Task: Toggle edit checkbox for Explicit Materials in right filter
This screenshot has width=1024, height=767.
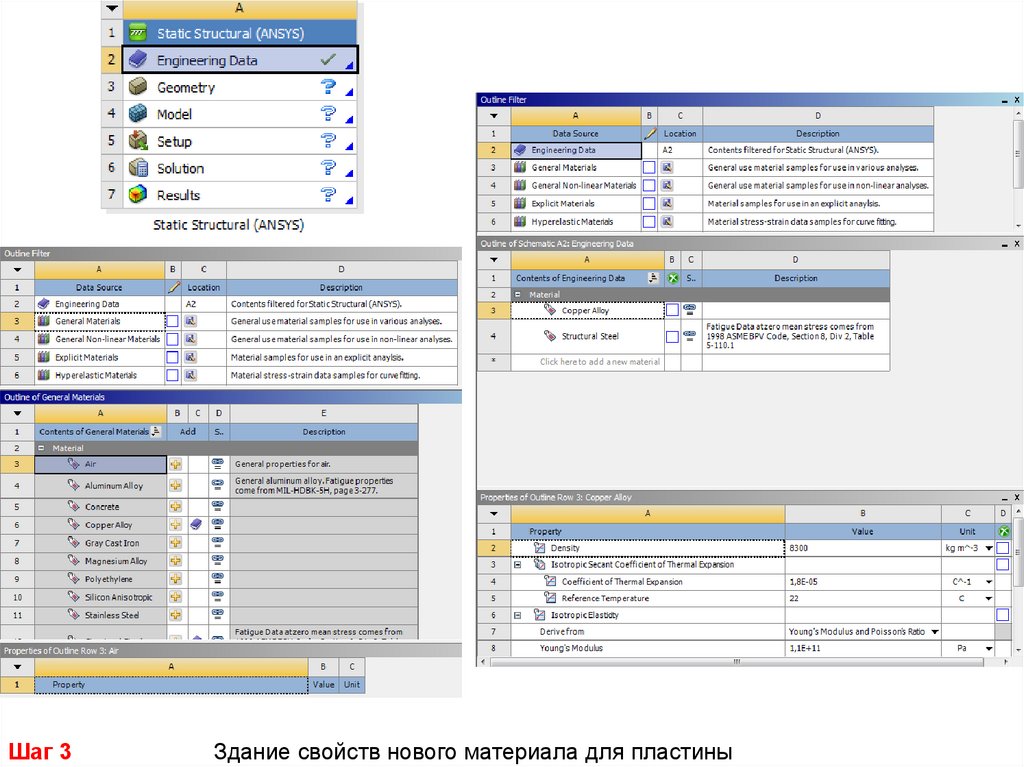Action: click(x=649, y=203)
